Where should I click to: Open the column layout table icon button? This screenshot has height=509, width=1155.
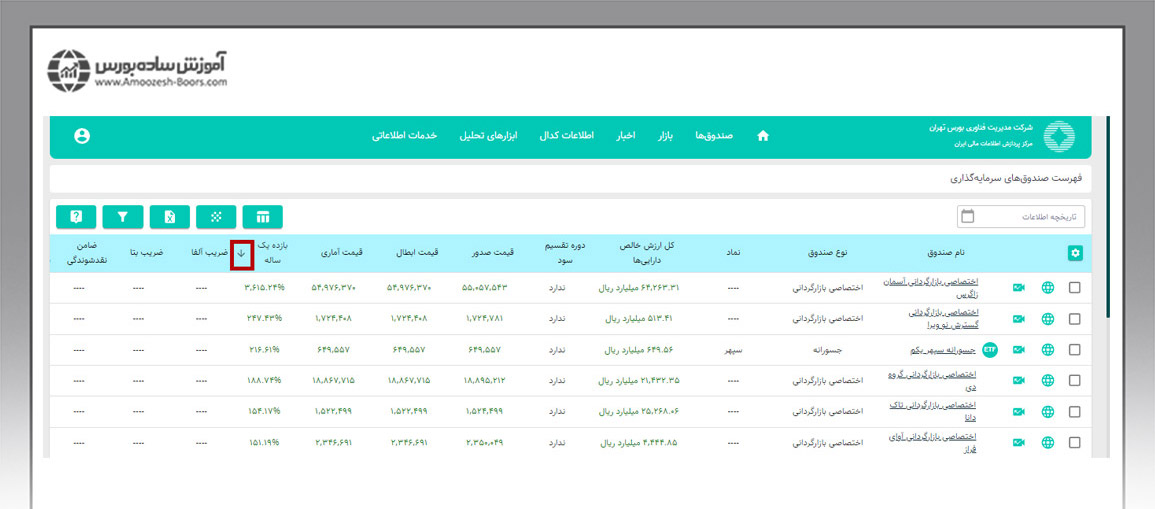(x=262, y=216)
